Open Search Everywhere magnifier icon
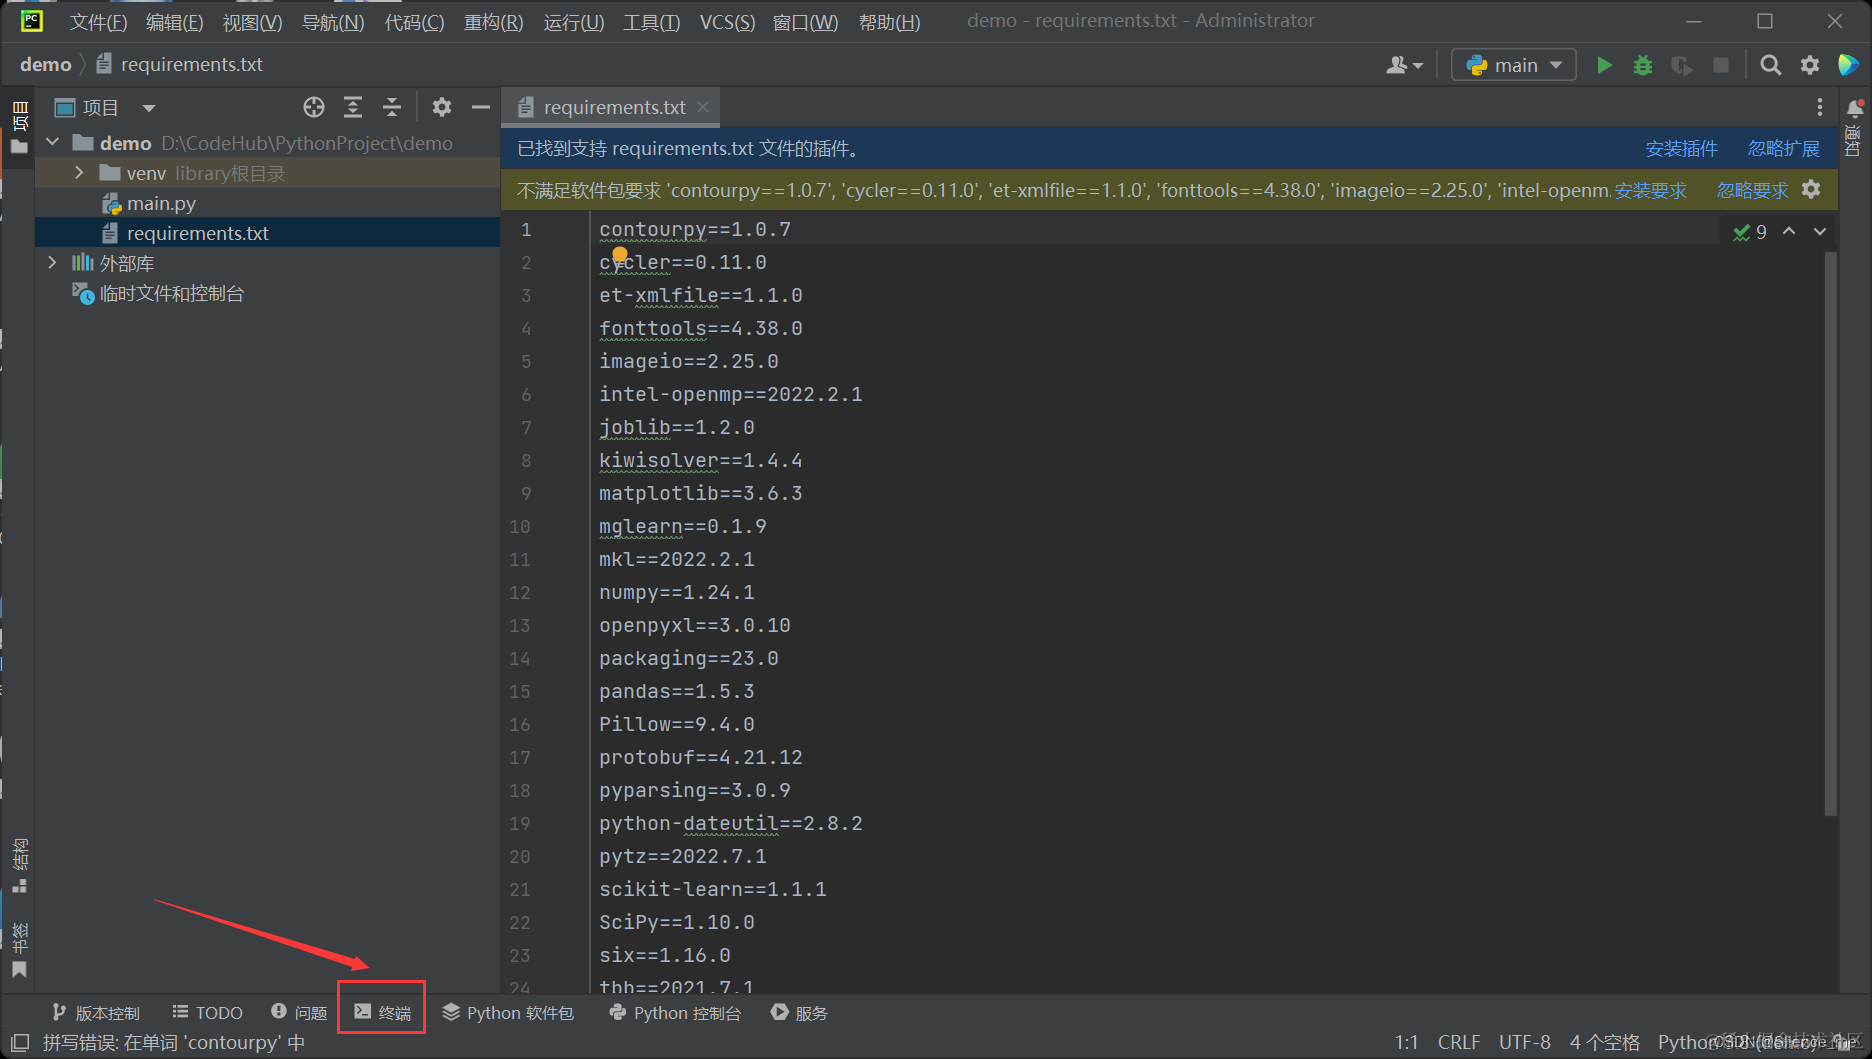Screen dimensions: 1872x1059 click(1770, 65)
